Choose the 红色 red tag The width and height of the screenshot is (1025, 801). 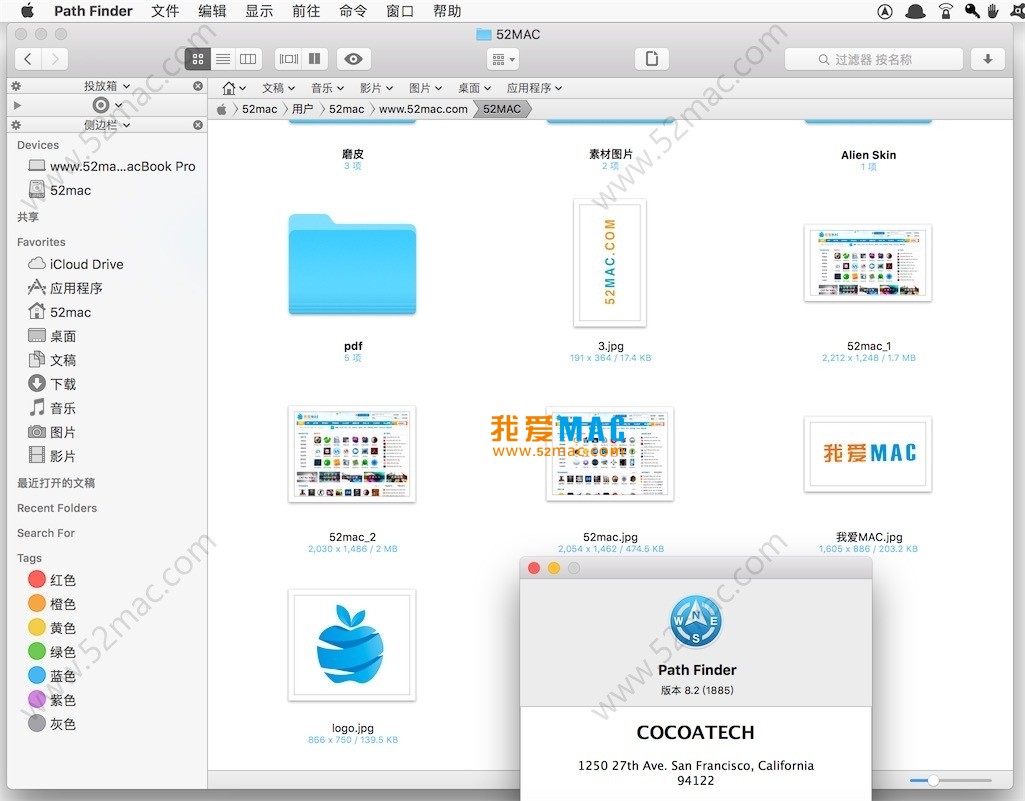52,580
